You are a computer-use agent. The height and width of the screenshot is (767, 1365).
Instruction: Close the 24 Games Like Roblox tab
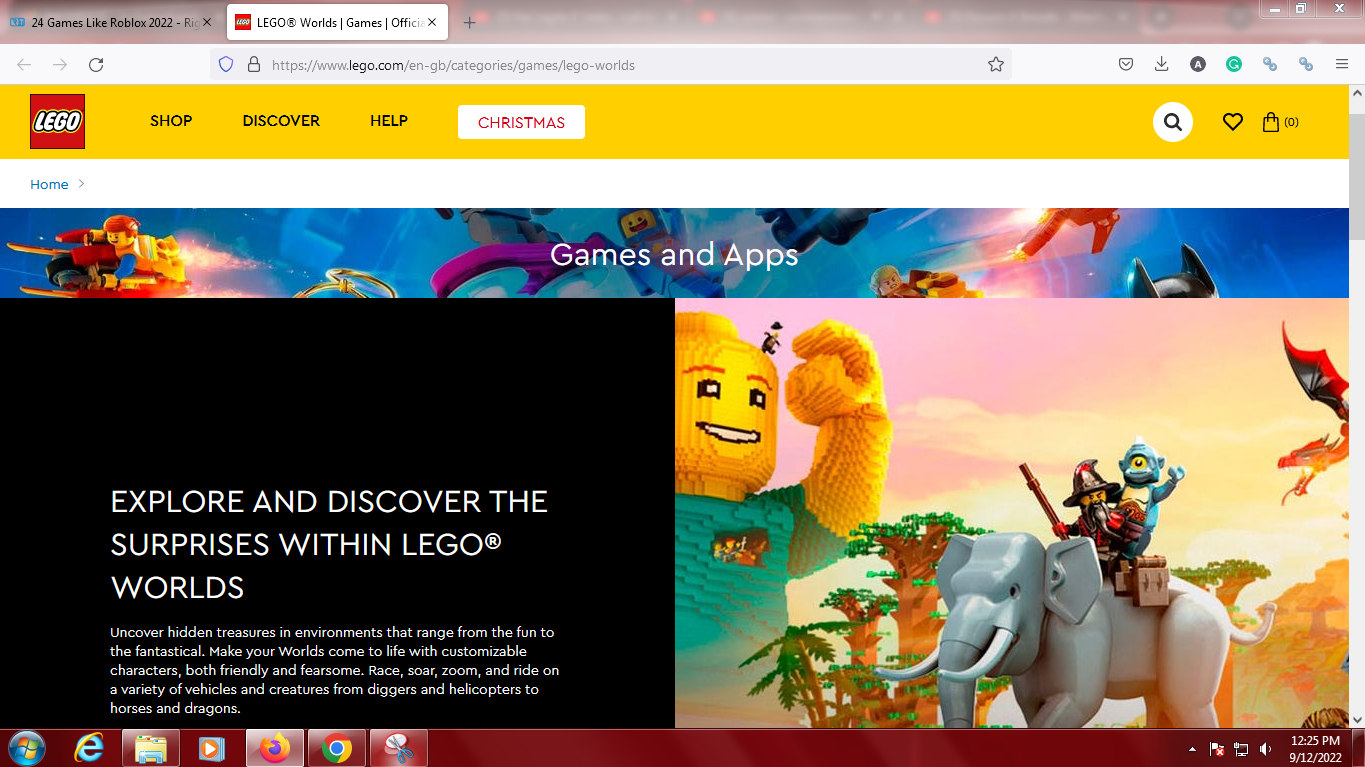point(207,22)
